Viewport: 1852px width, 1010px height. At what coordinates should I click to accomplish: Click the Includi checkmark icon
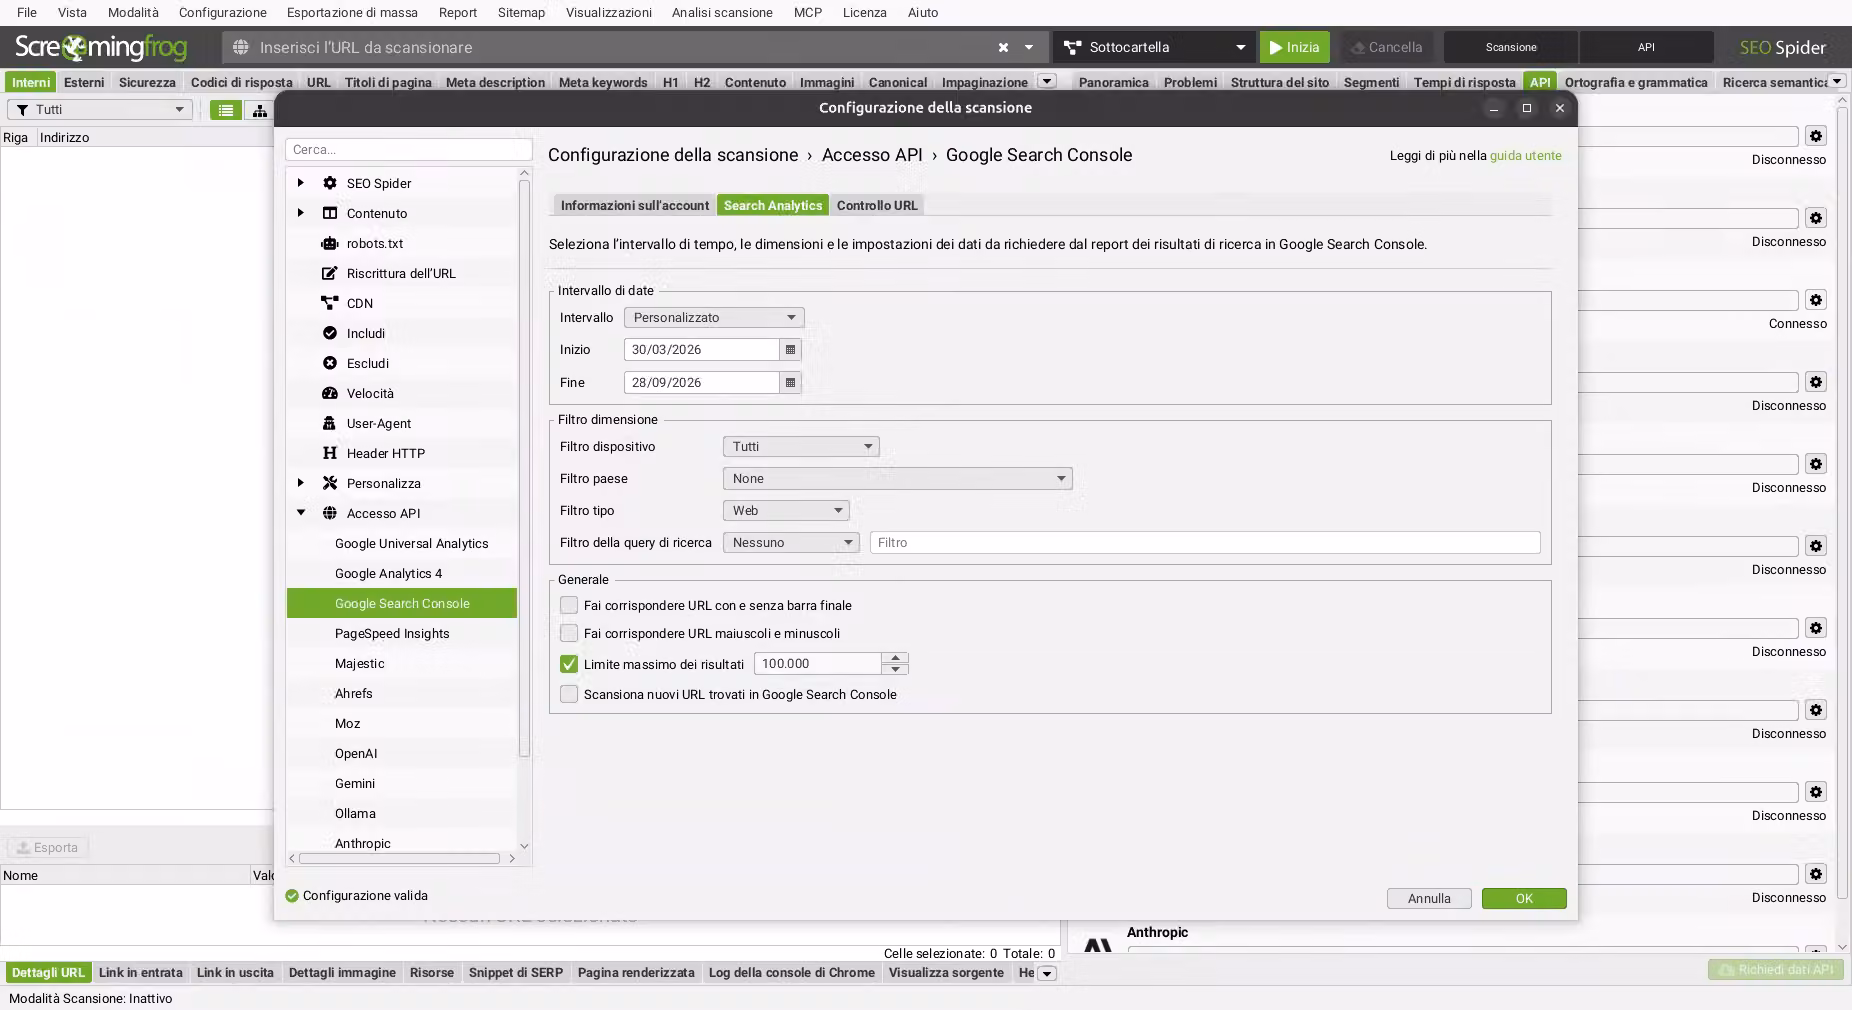click(329, 333)
